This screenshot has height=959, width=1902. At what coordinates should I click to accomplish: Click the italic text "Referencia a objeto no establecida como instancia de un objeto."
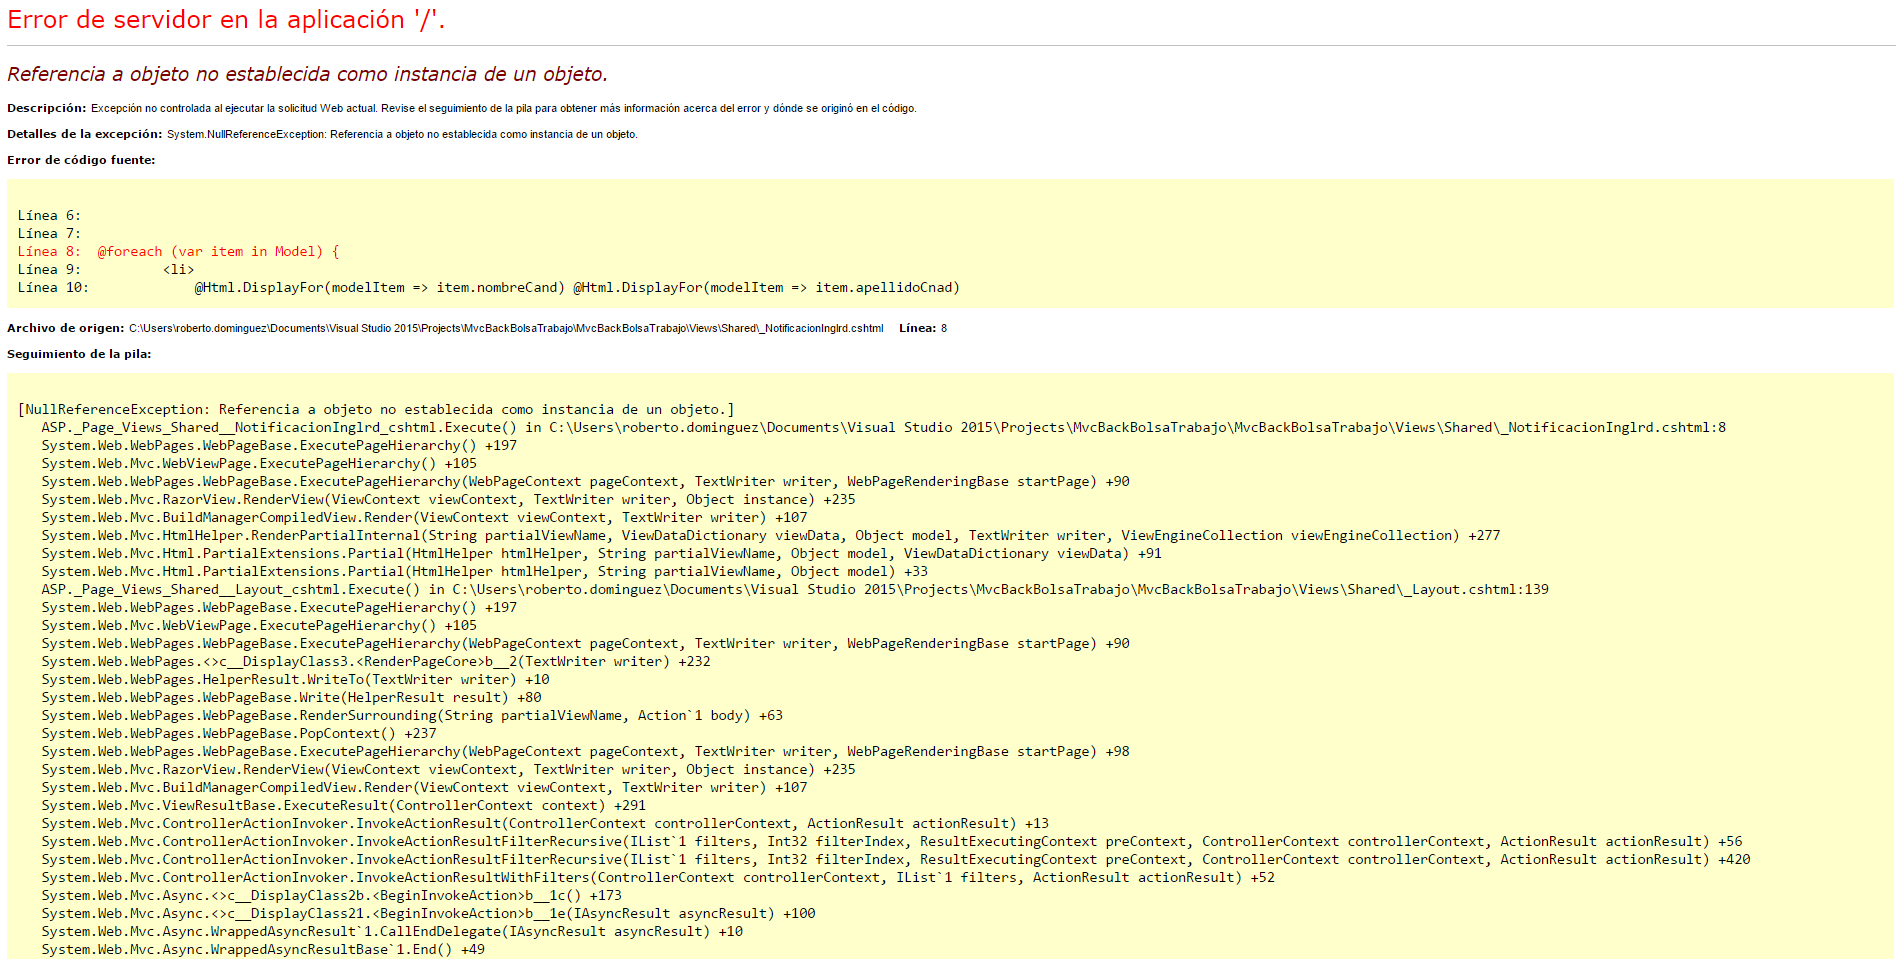(x=307, y=74)
